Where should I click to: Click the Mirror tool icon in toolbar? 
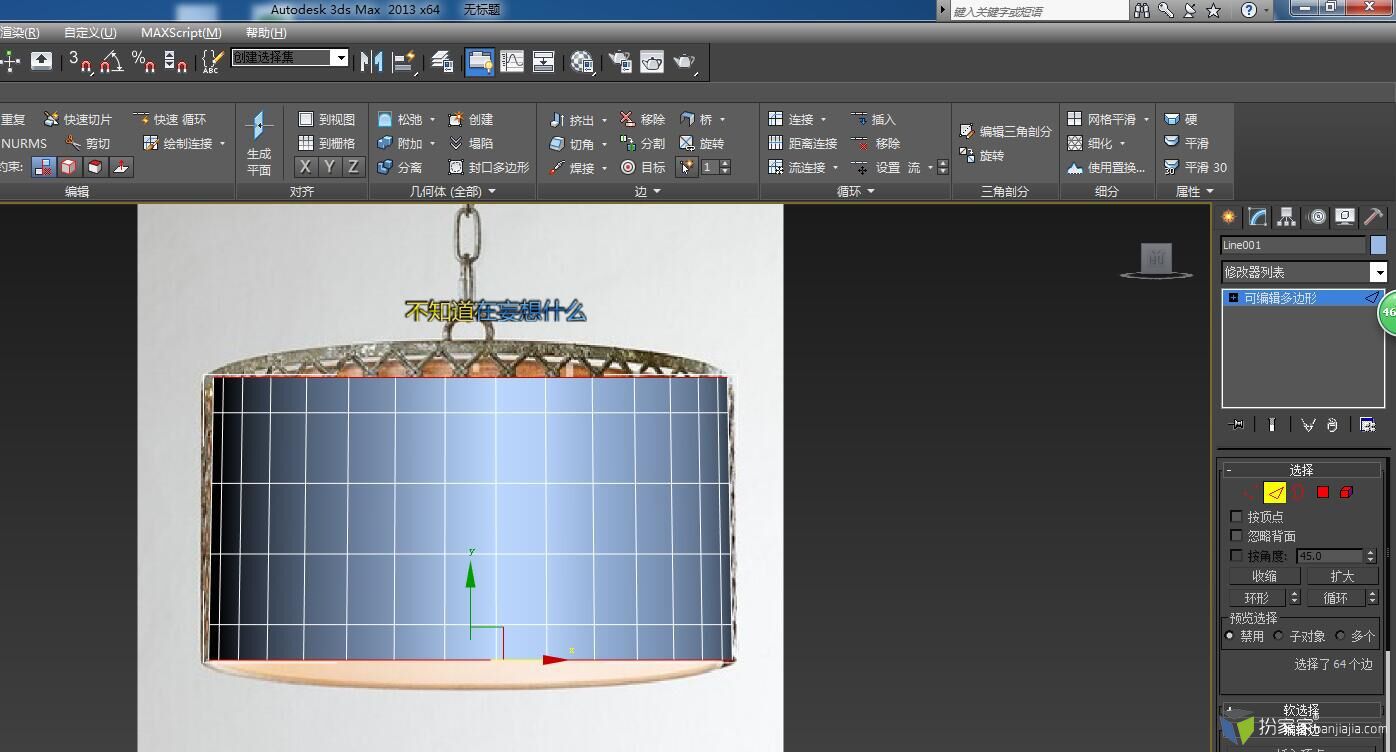(371, 62)
